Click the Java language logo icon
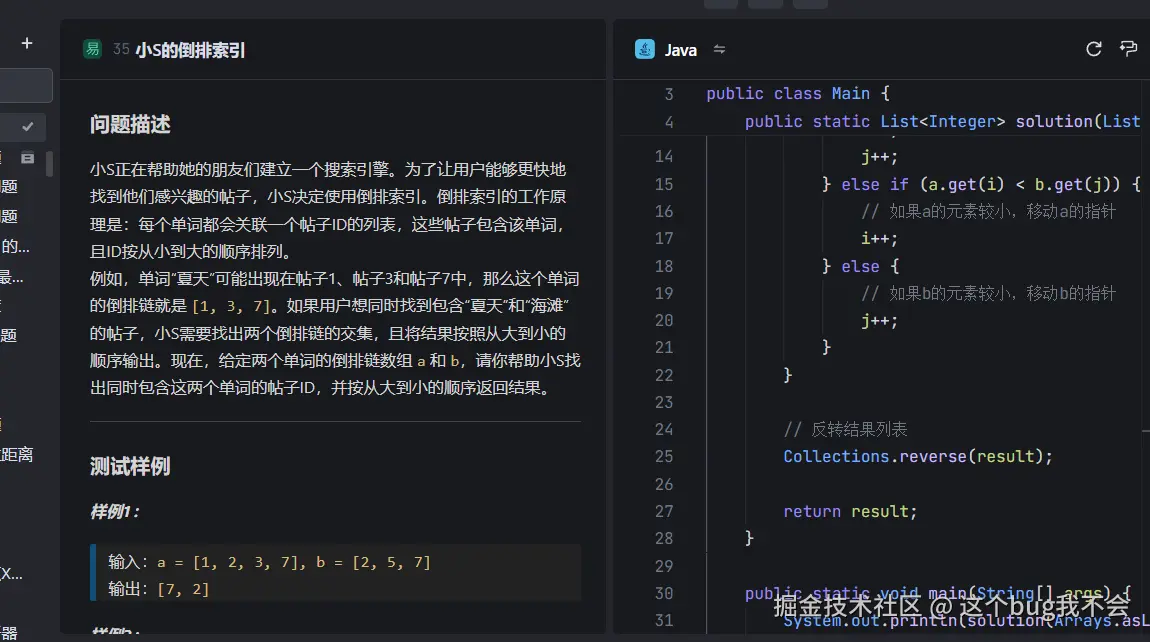 coord(643,48)
